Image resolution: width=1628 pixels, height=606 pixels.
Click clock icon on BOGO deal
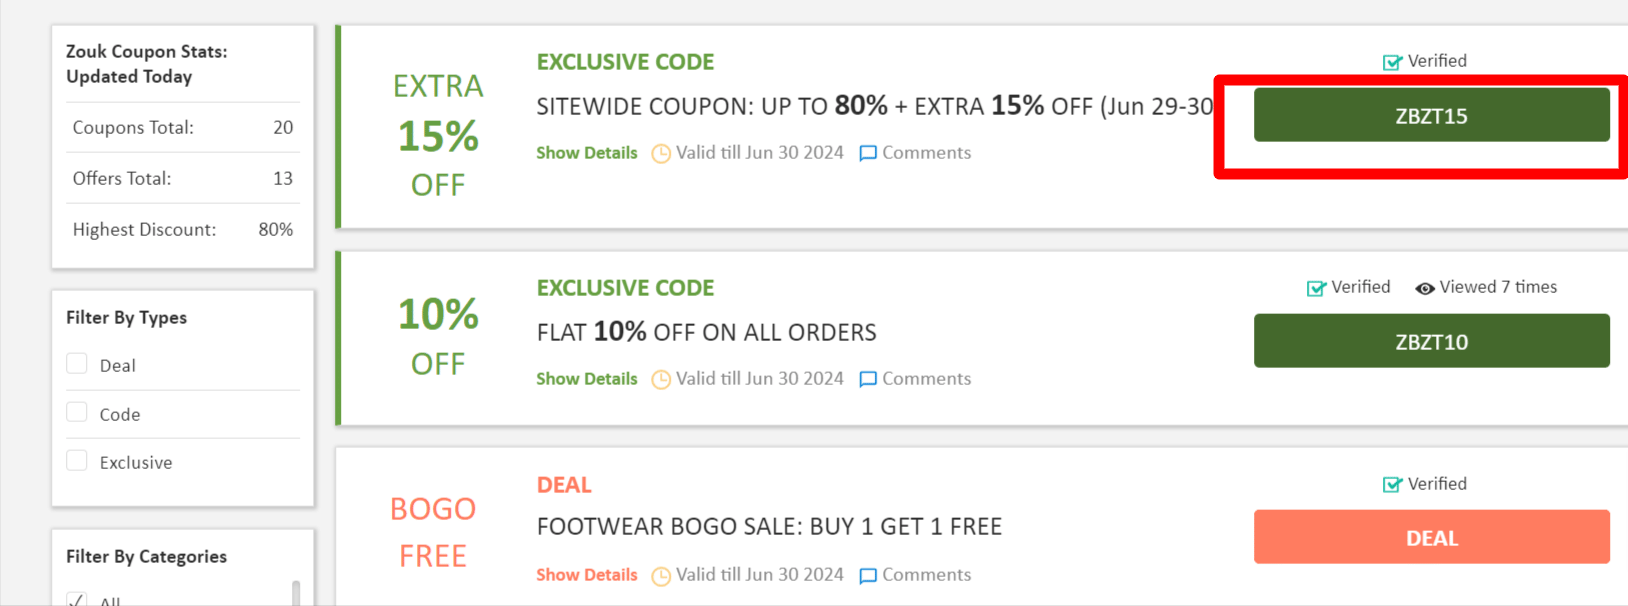pyautogui.click(x=661, y=576)
